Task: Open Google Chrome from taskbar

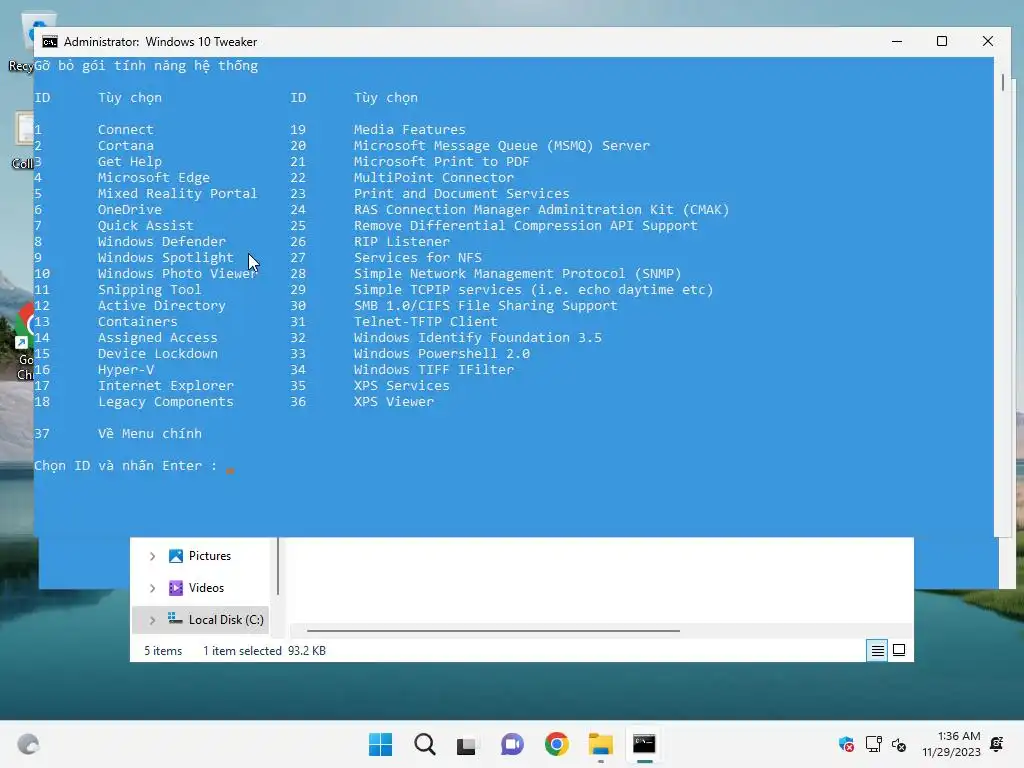Action: (x=556, y=744)
